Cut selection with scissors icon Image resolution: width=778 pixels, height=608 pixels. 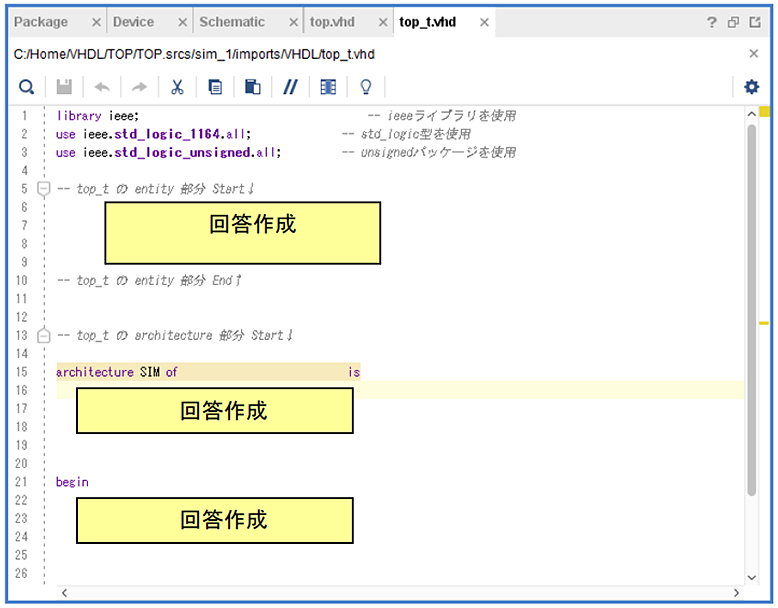point(177,87)
